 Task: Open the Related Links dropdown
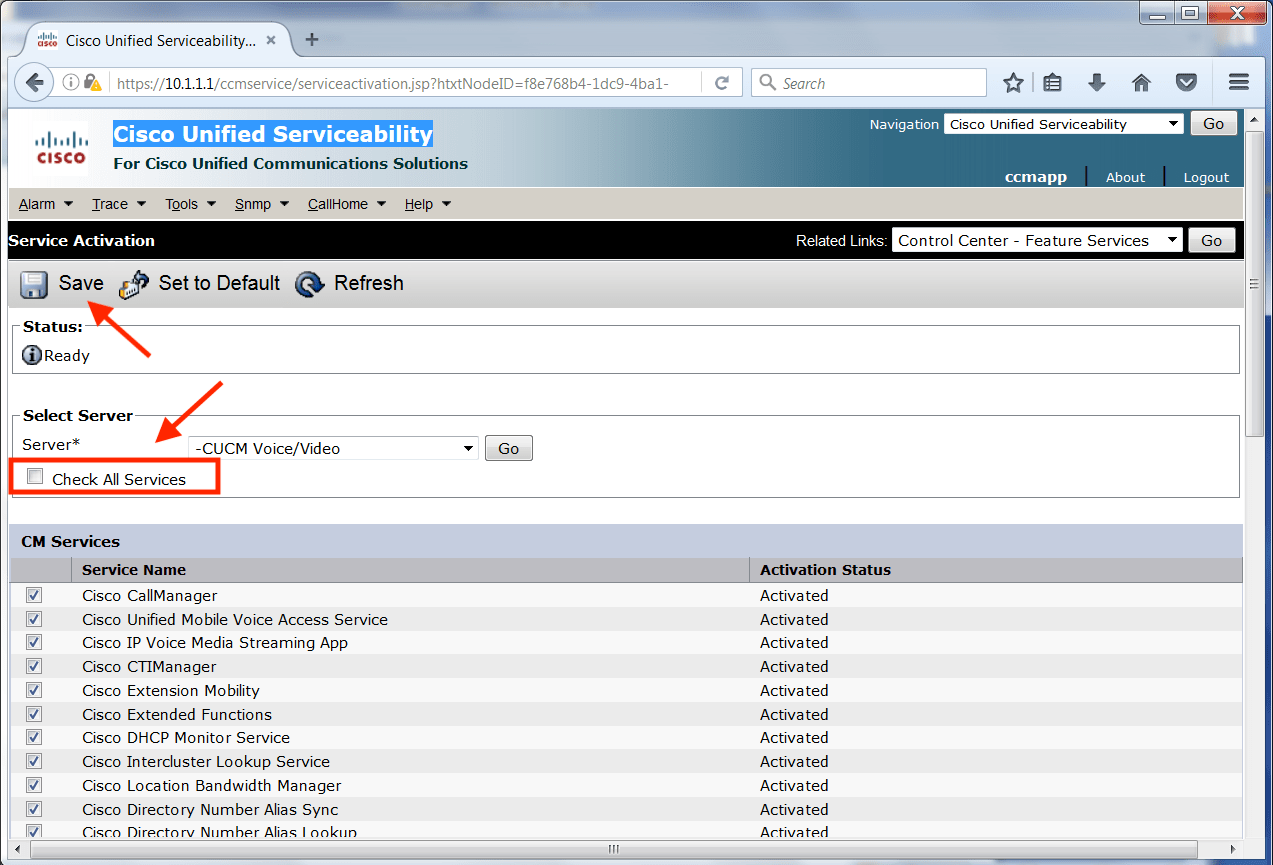click(x=1037, y=240)
